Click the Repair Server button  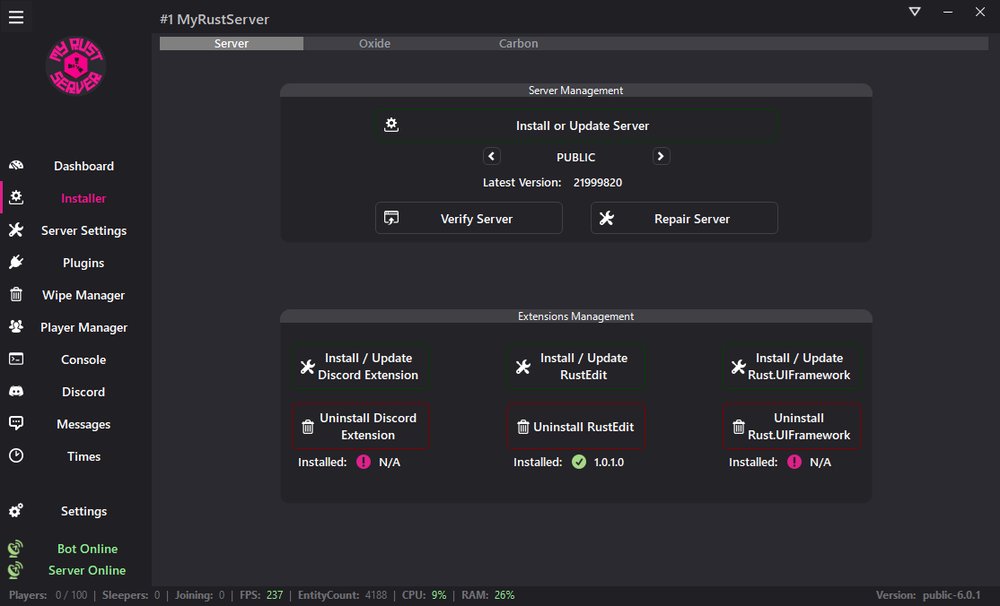(x=684, y=218)
